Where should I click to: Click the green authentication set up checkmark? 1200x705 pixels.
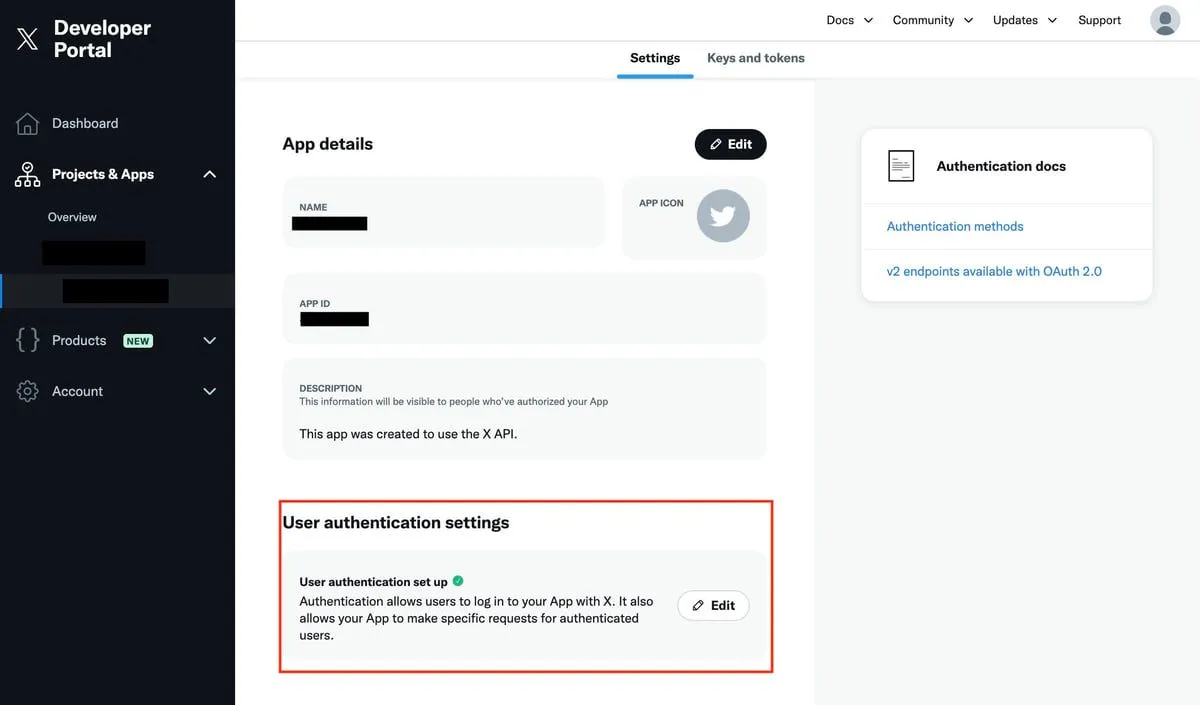tap(458, 581)
